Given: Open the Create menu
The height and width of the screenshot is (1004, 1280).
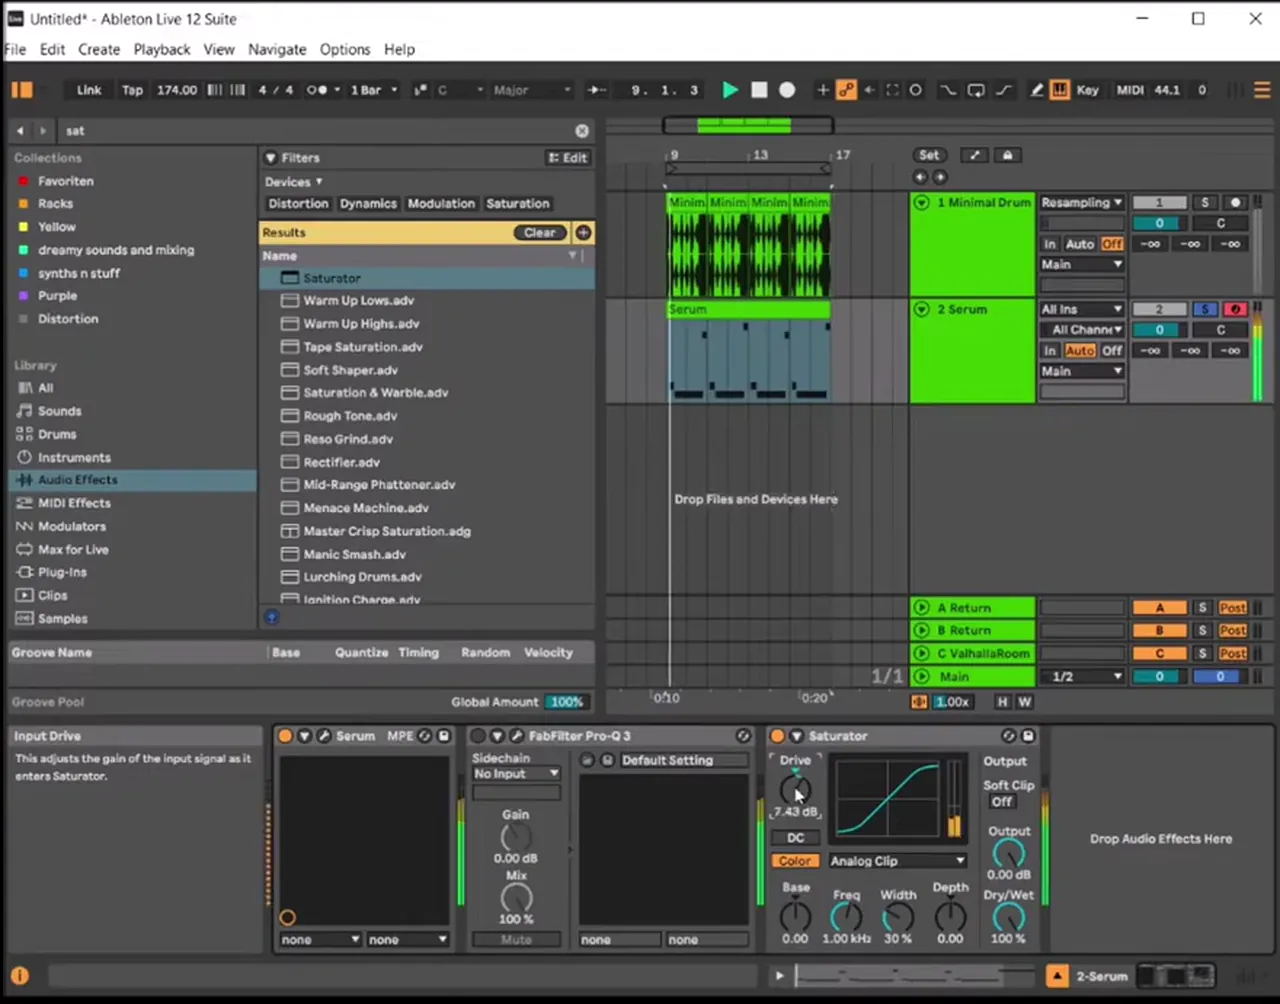Looking at the screenshot, I should pyautogui.click(x=99, y=49).
